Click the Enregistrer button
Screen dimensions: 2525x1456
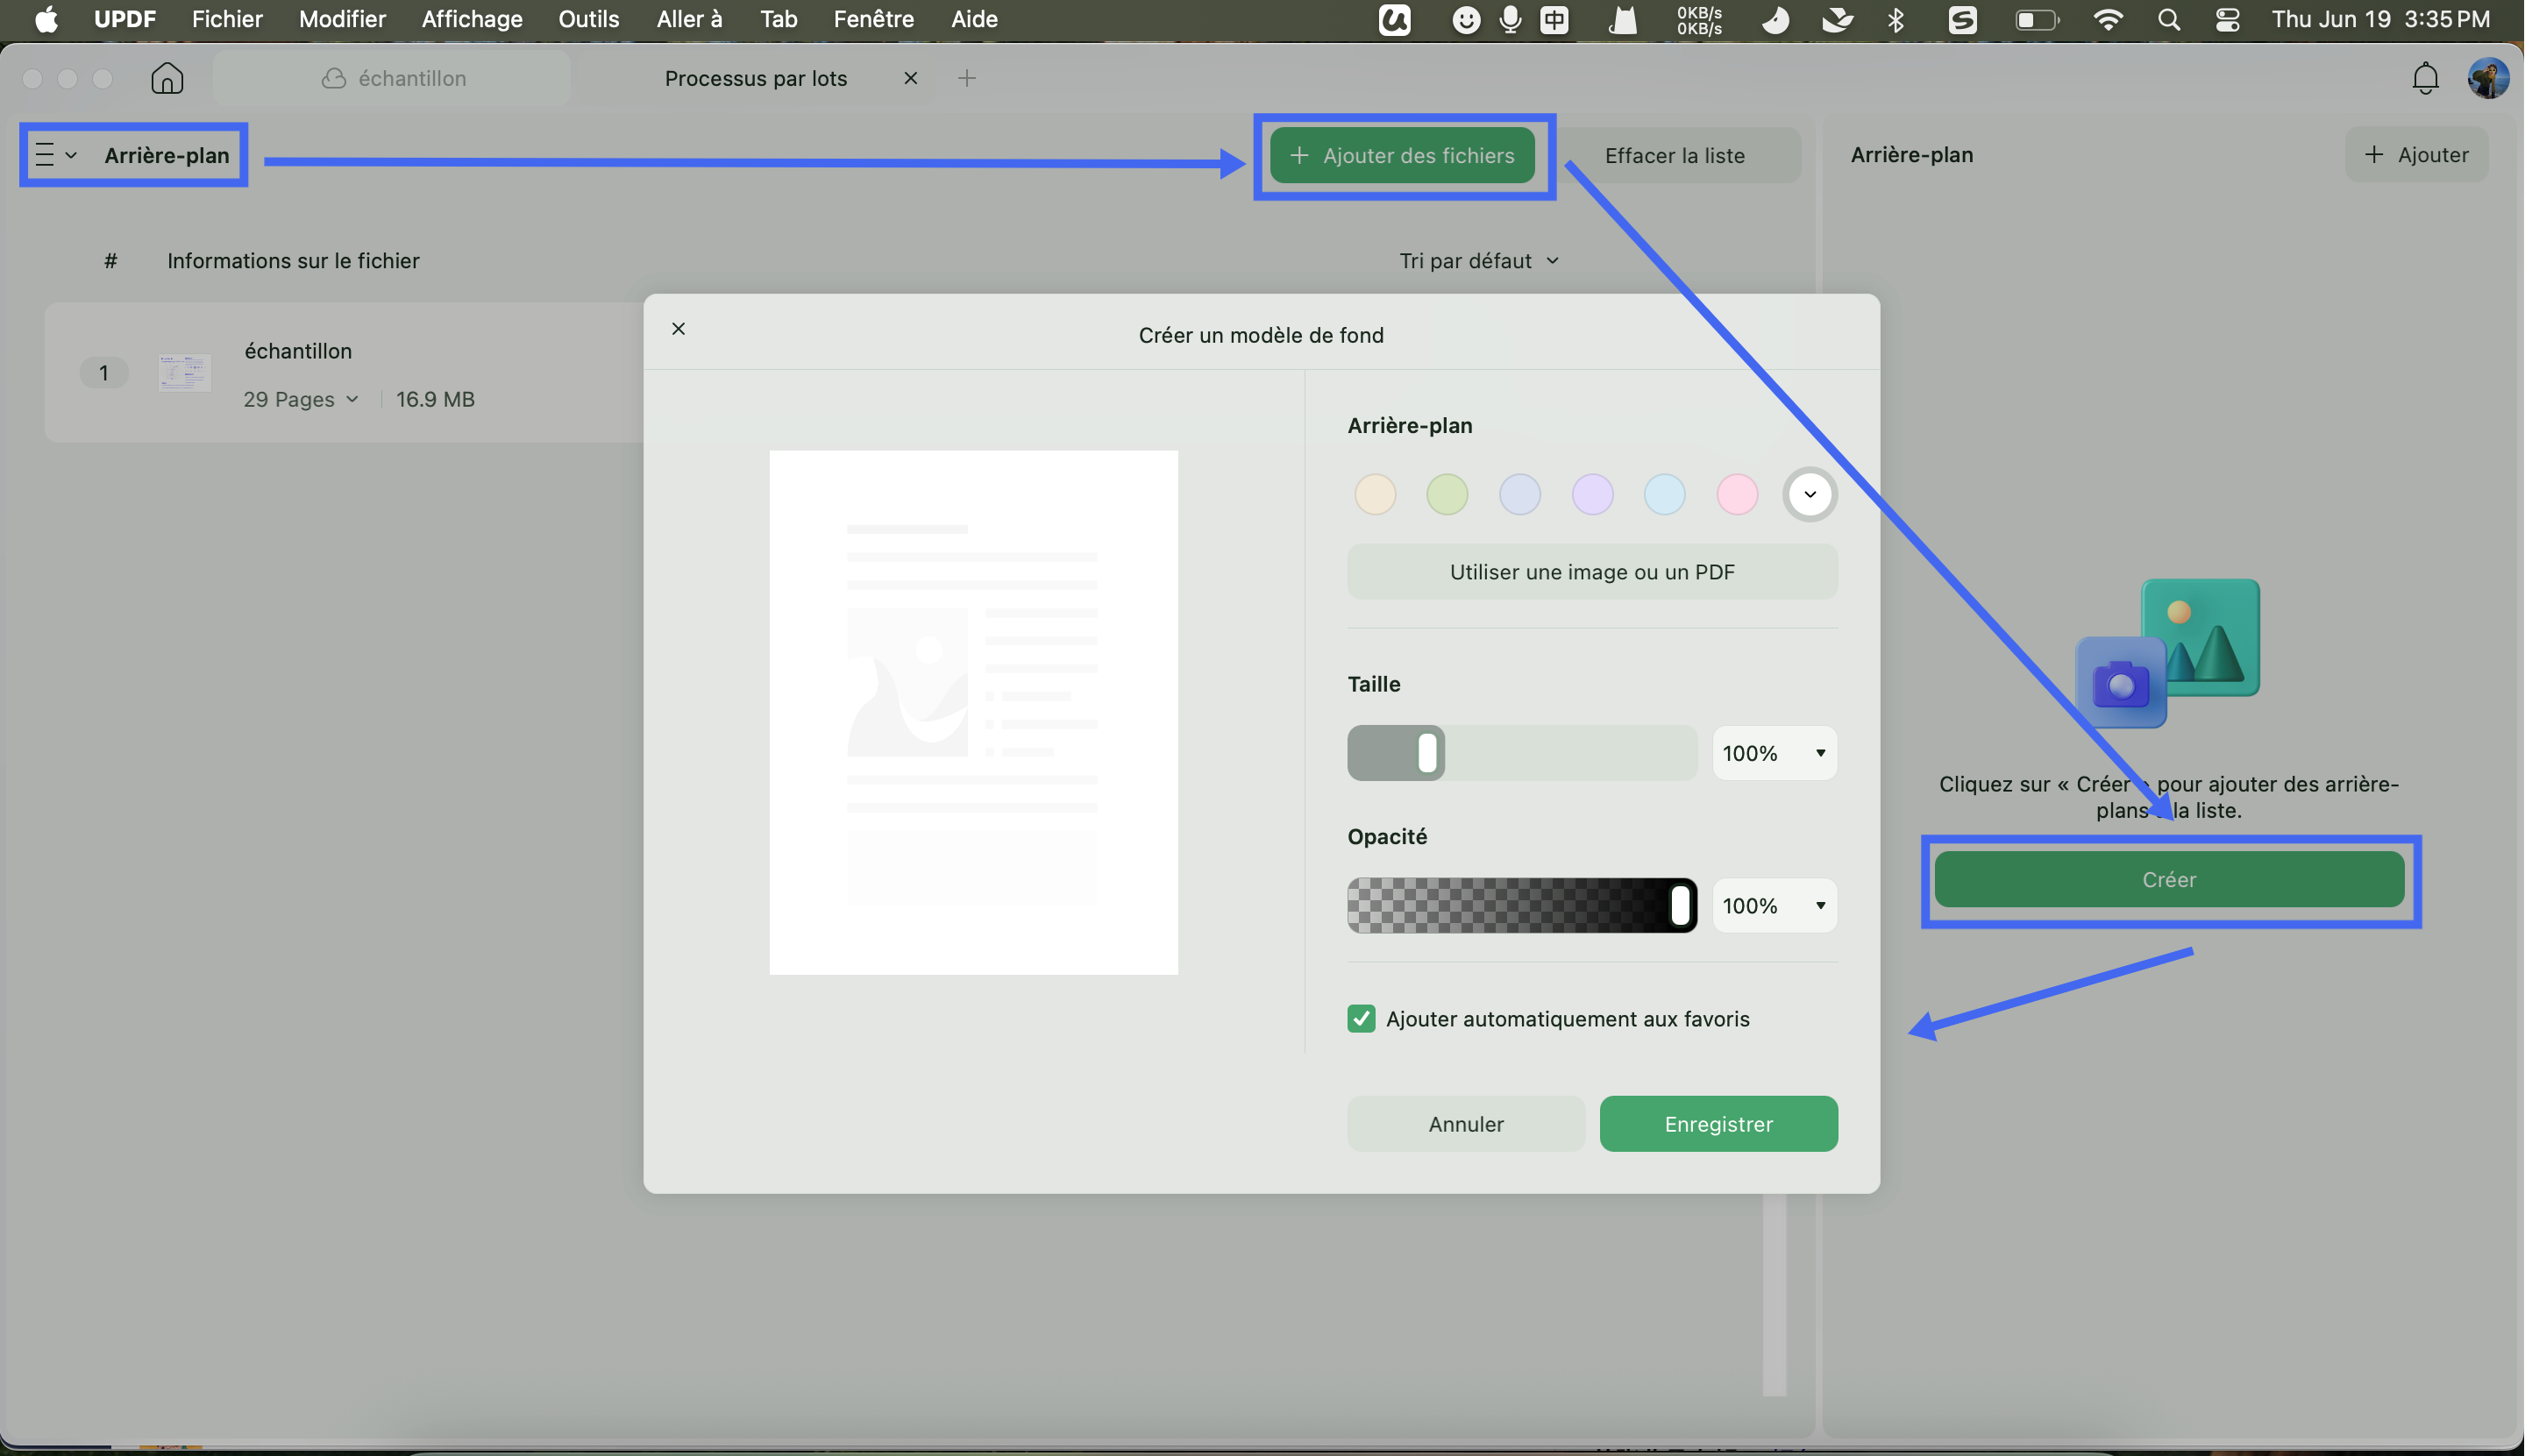tap(1718, 1123)
